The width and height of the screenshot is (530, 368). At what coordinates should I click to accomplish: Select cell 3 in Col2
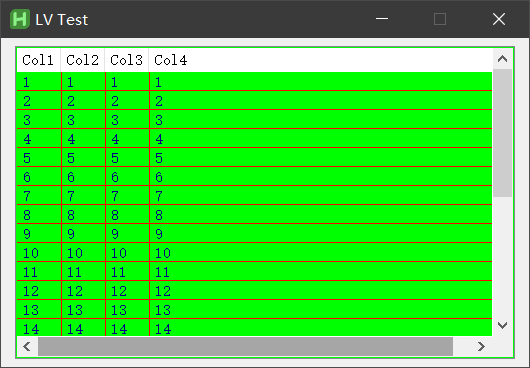83,120
